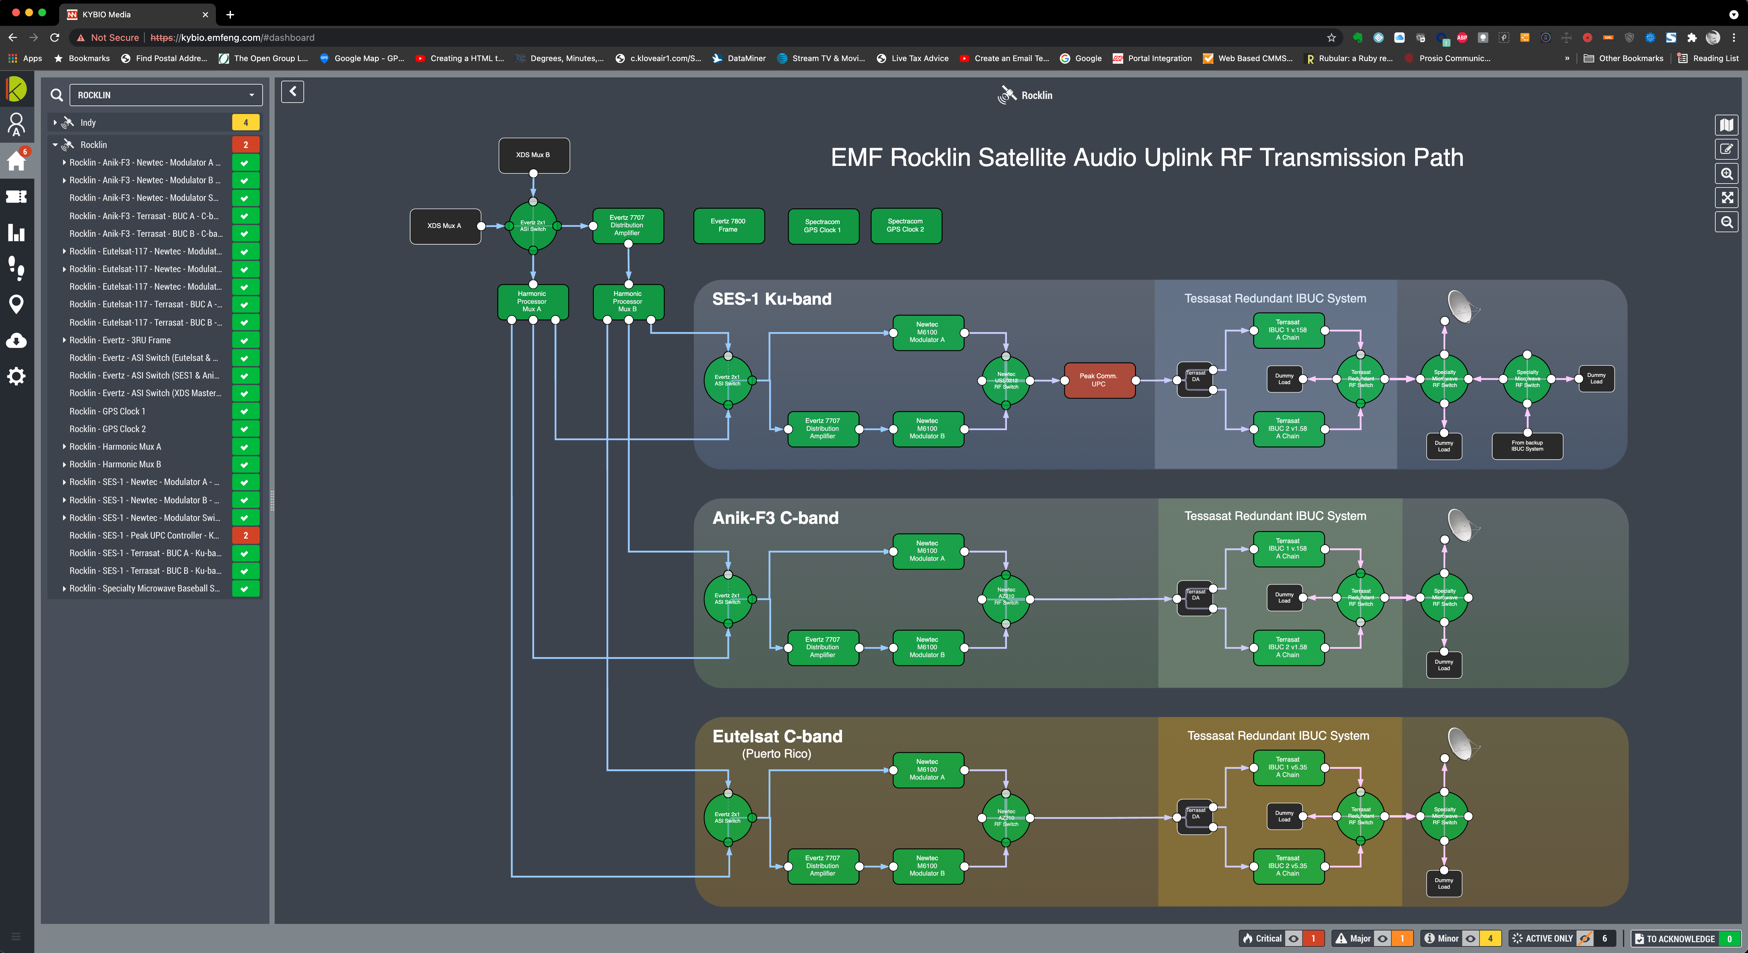The height and width of the screenshot is (953, 1748).
Task: Open the bar chart reports sidebar icon
Action: 16,232
